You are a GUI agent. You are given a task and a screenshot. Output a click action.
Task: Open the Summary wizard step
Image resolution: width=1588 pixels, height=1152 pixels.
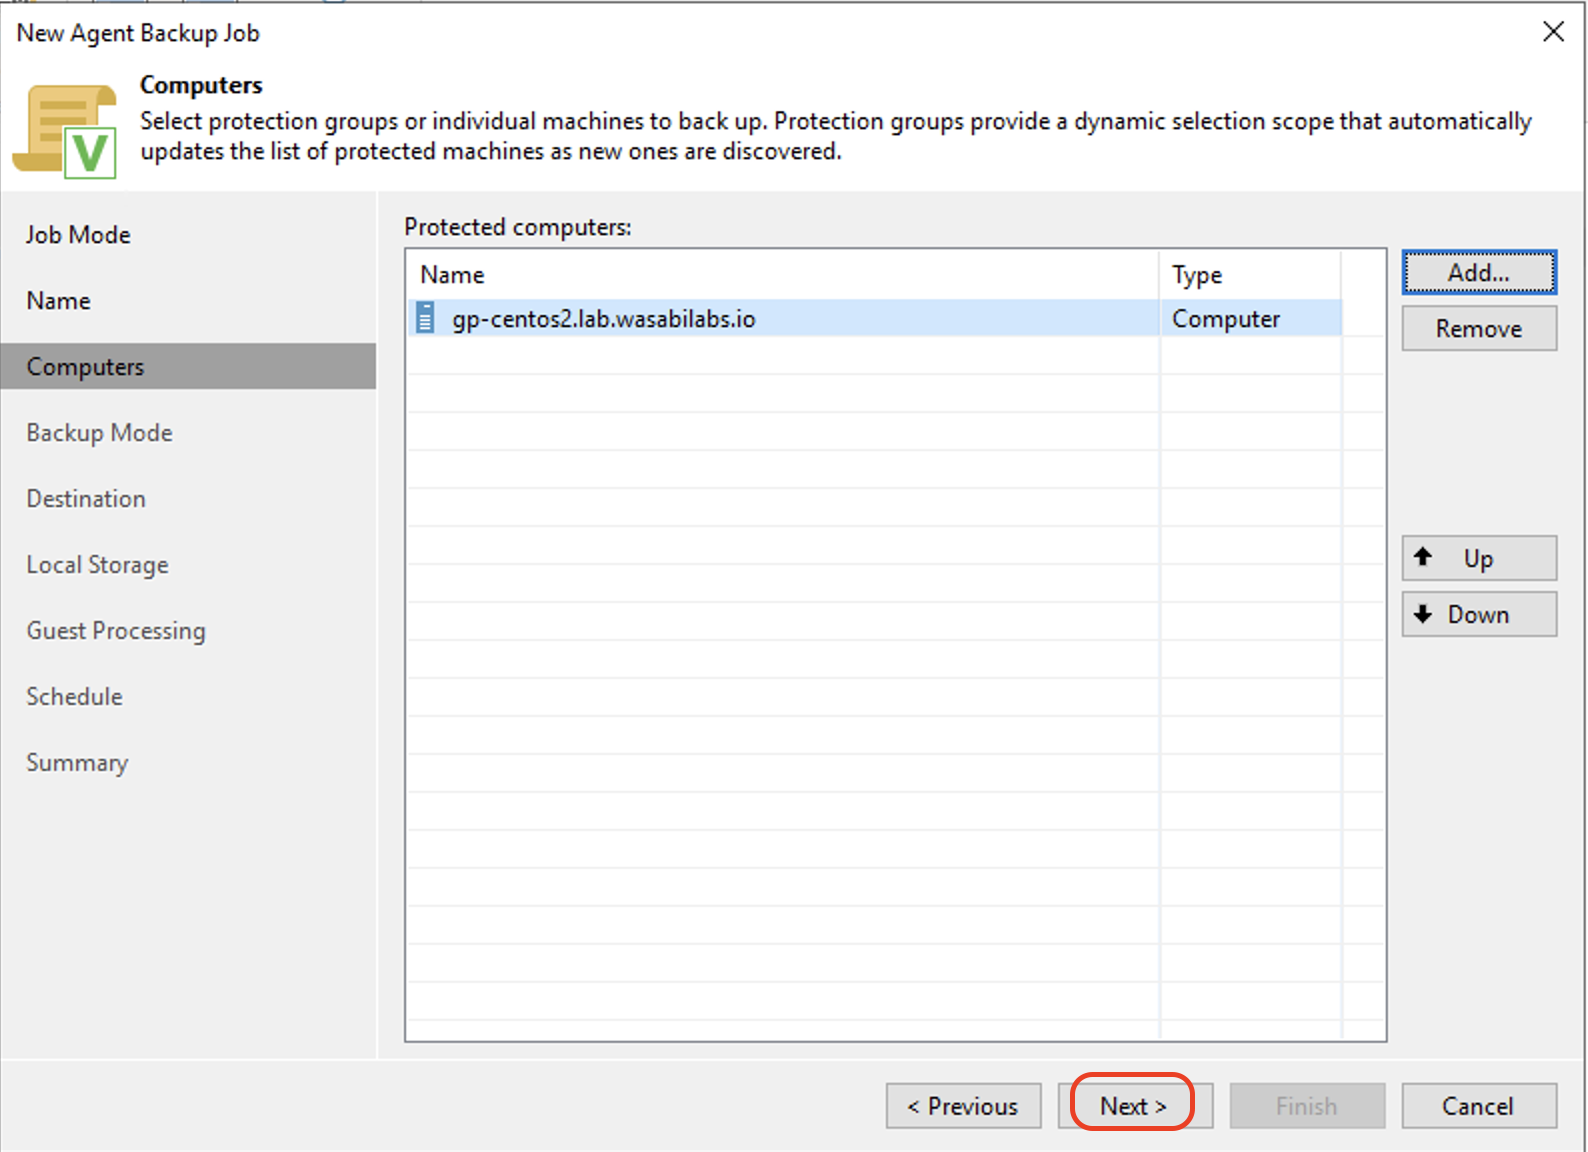pos(77,763)
